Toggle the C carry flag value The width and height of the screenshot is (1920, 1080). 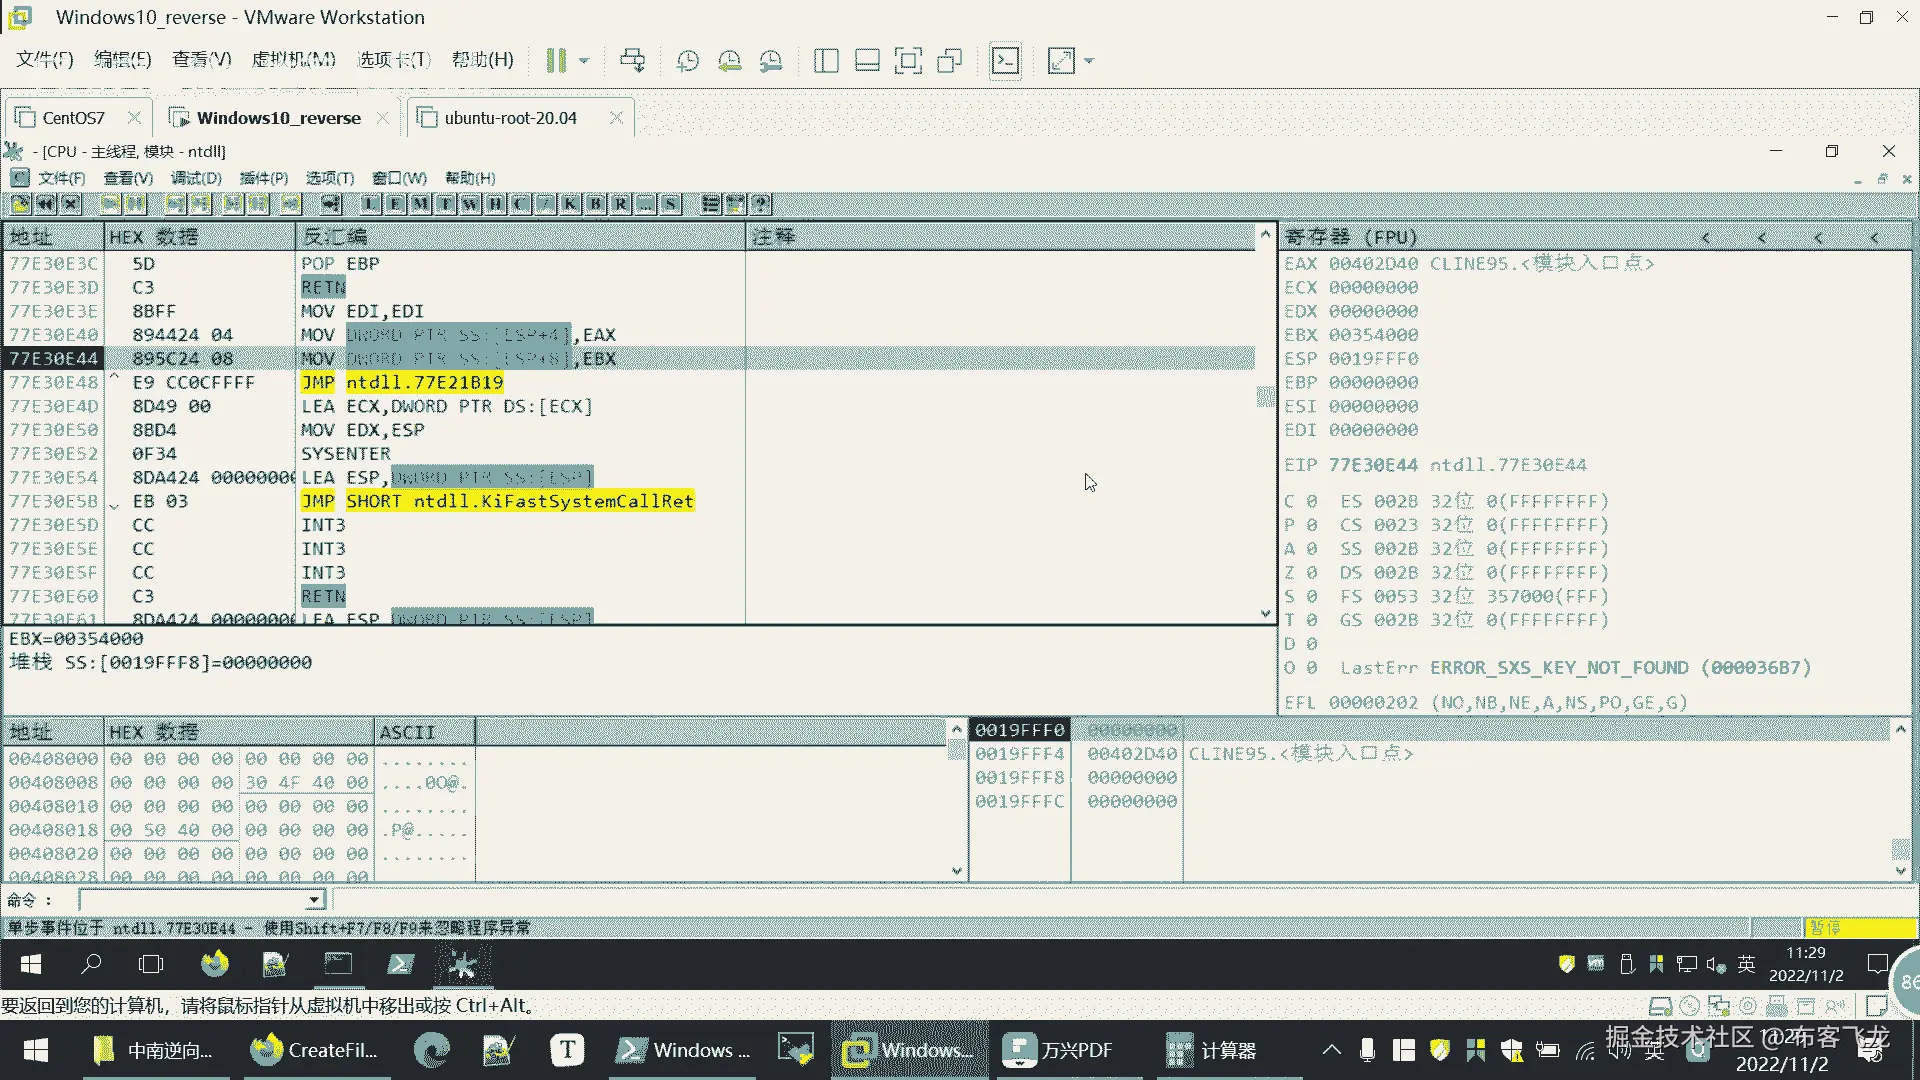point(1311,501)
